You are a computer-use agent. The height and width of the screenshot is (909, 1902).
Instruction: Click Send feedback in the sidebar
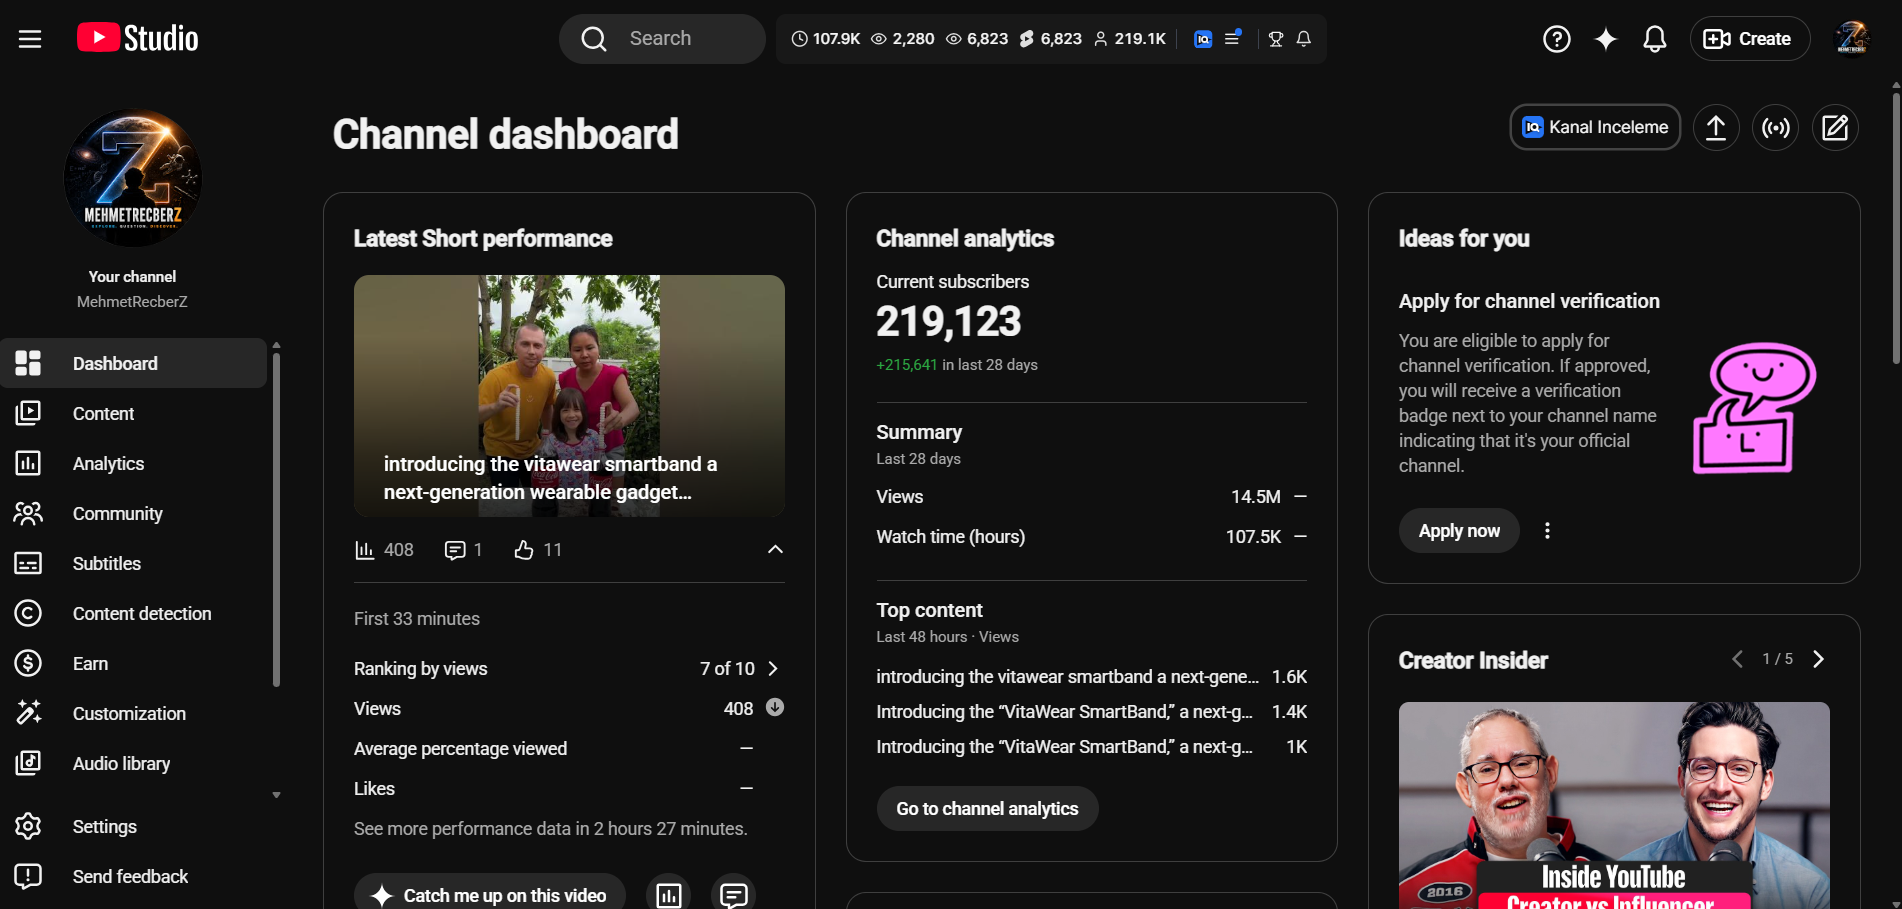[134, 876]
